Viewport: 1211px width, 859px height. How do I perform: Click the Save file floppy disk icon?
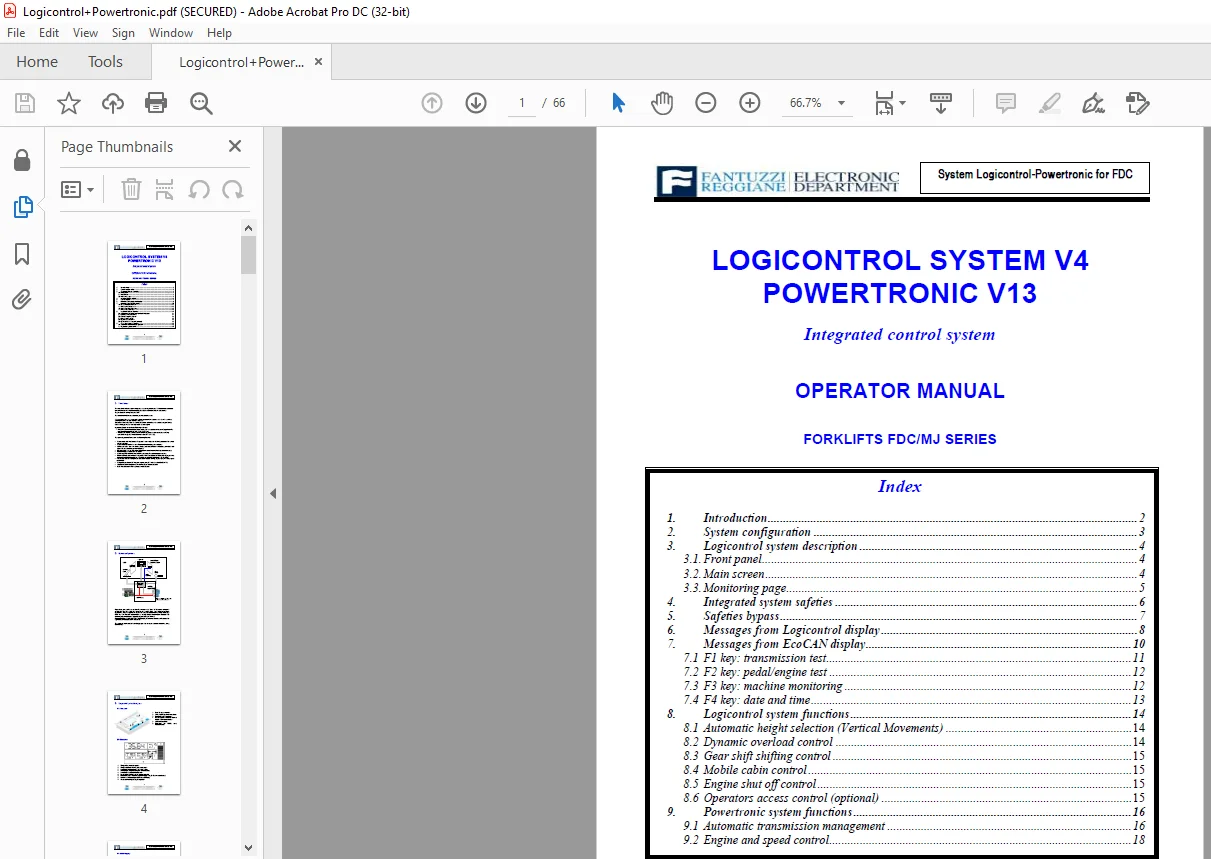[x=25, y=103]
